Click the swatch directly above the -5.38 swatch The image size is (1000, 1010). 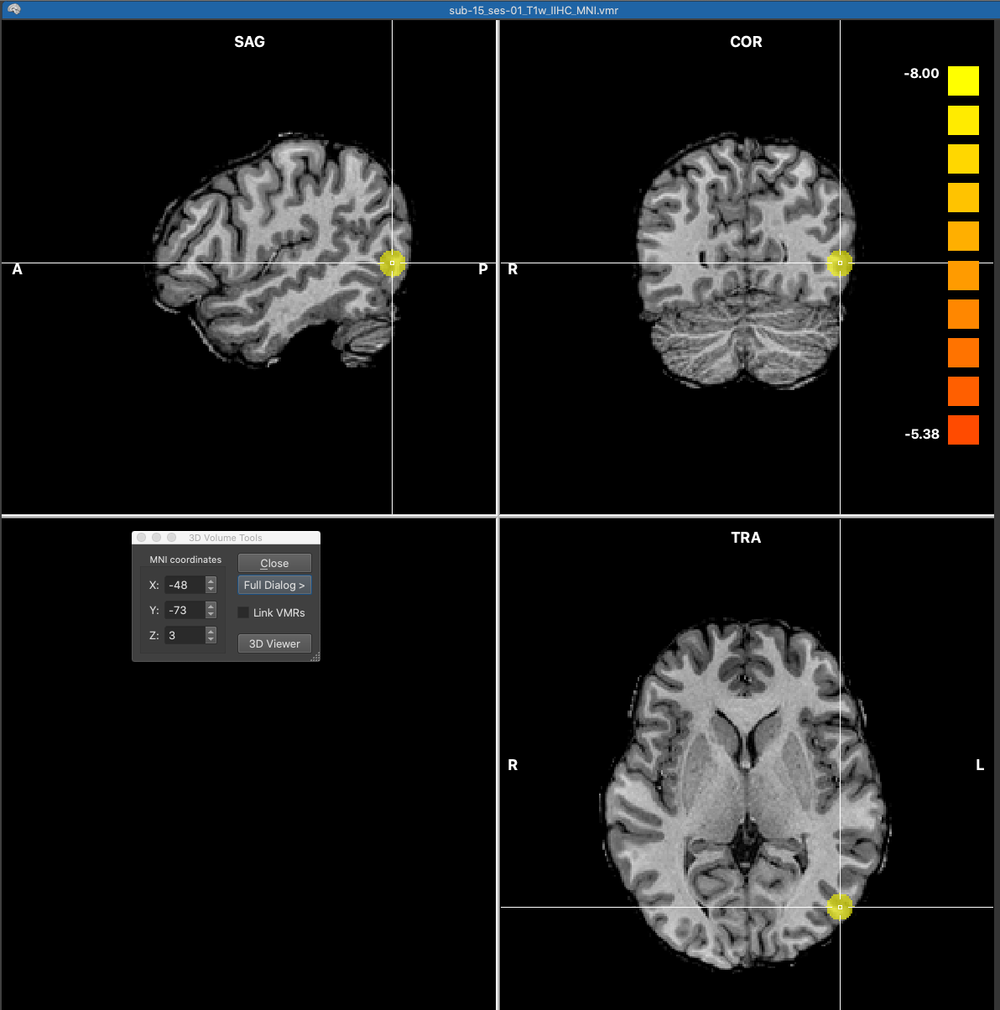point(963,391)
